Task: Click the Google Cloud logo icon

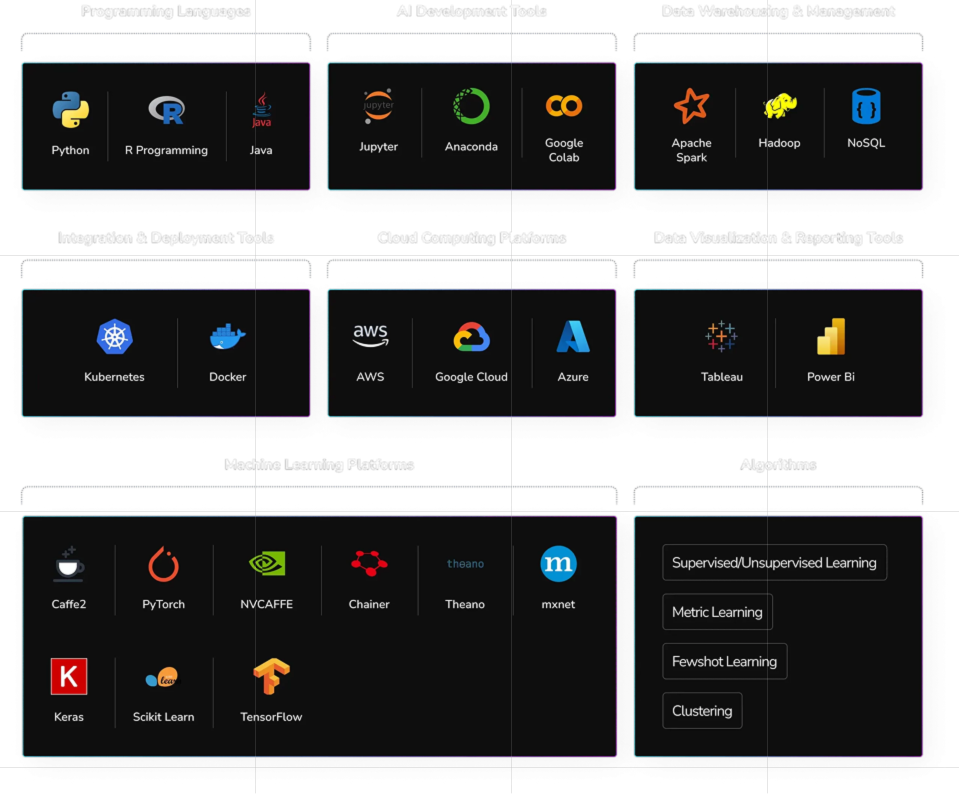Action: (x=471, y=336)
